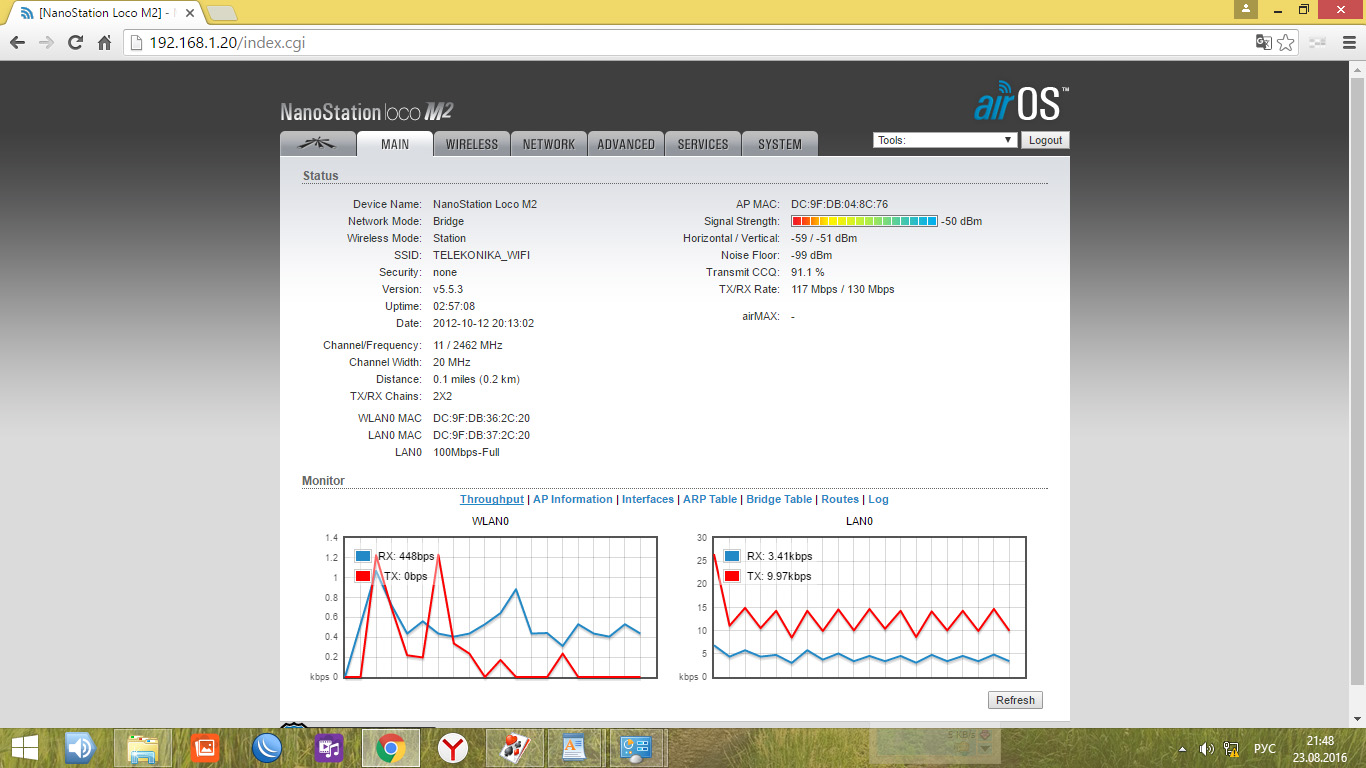Switch to the MAIN tab
The width and height of the screenshot is (1366, 768).
395,144
